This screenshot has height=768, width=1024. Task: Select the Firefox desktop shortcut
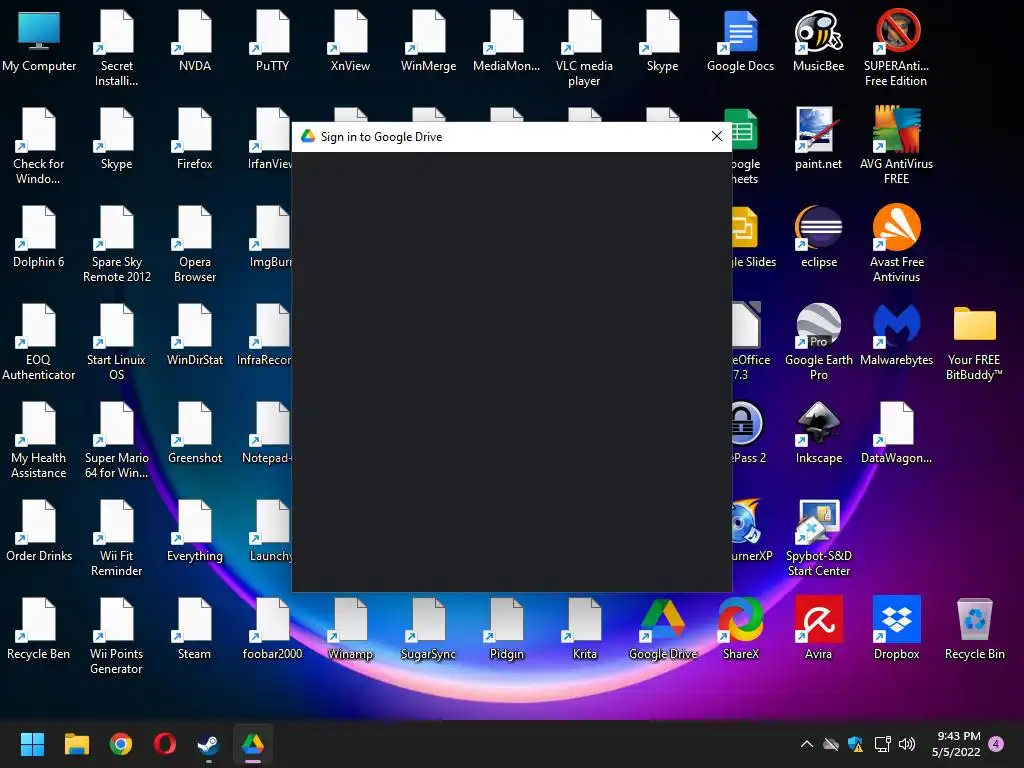(195, 138)
